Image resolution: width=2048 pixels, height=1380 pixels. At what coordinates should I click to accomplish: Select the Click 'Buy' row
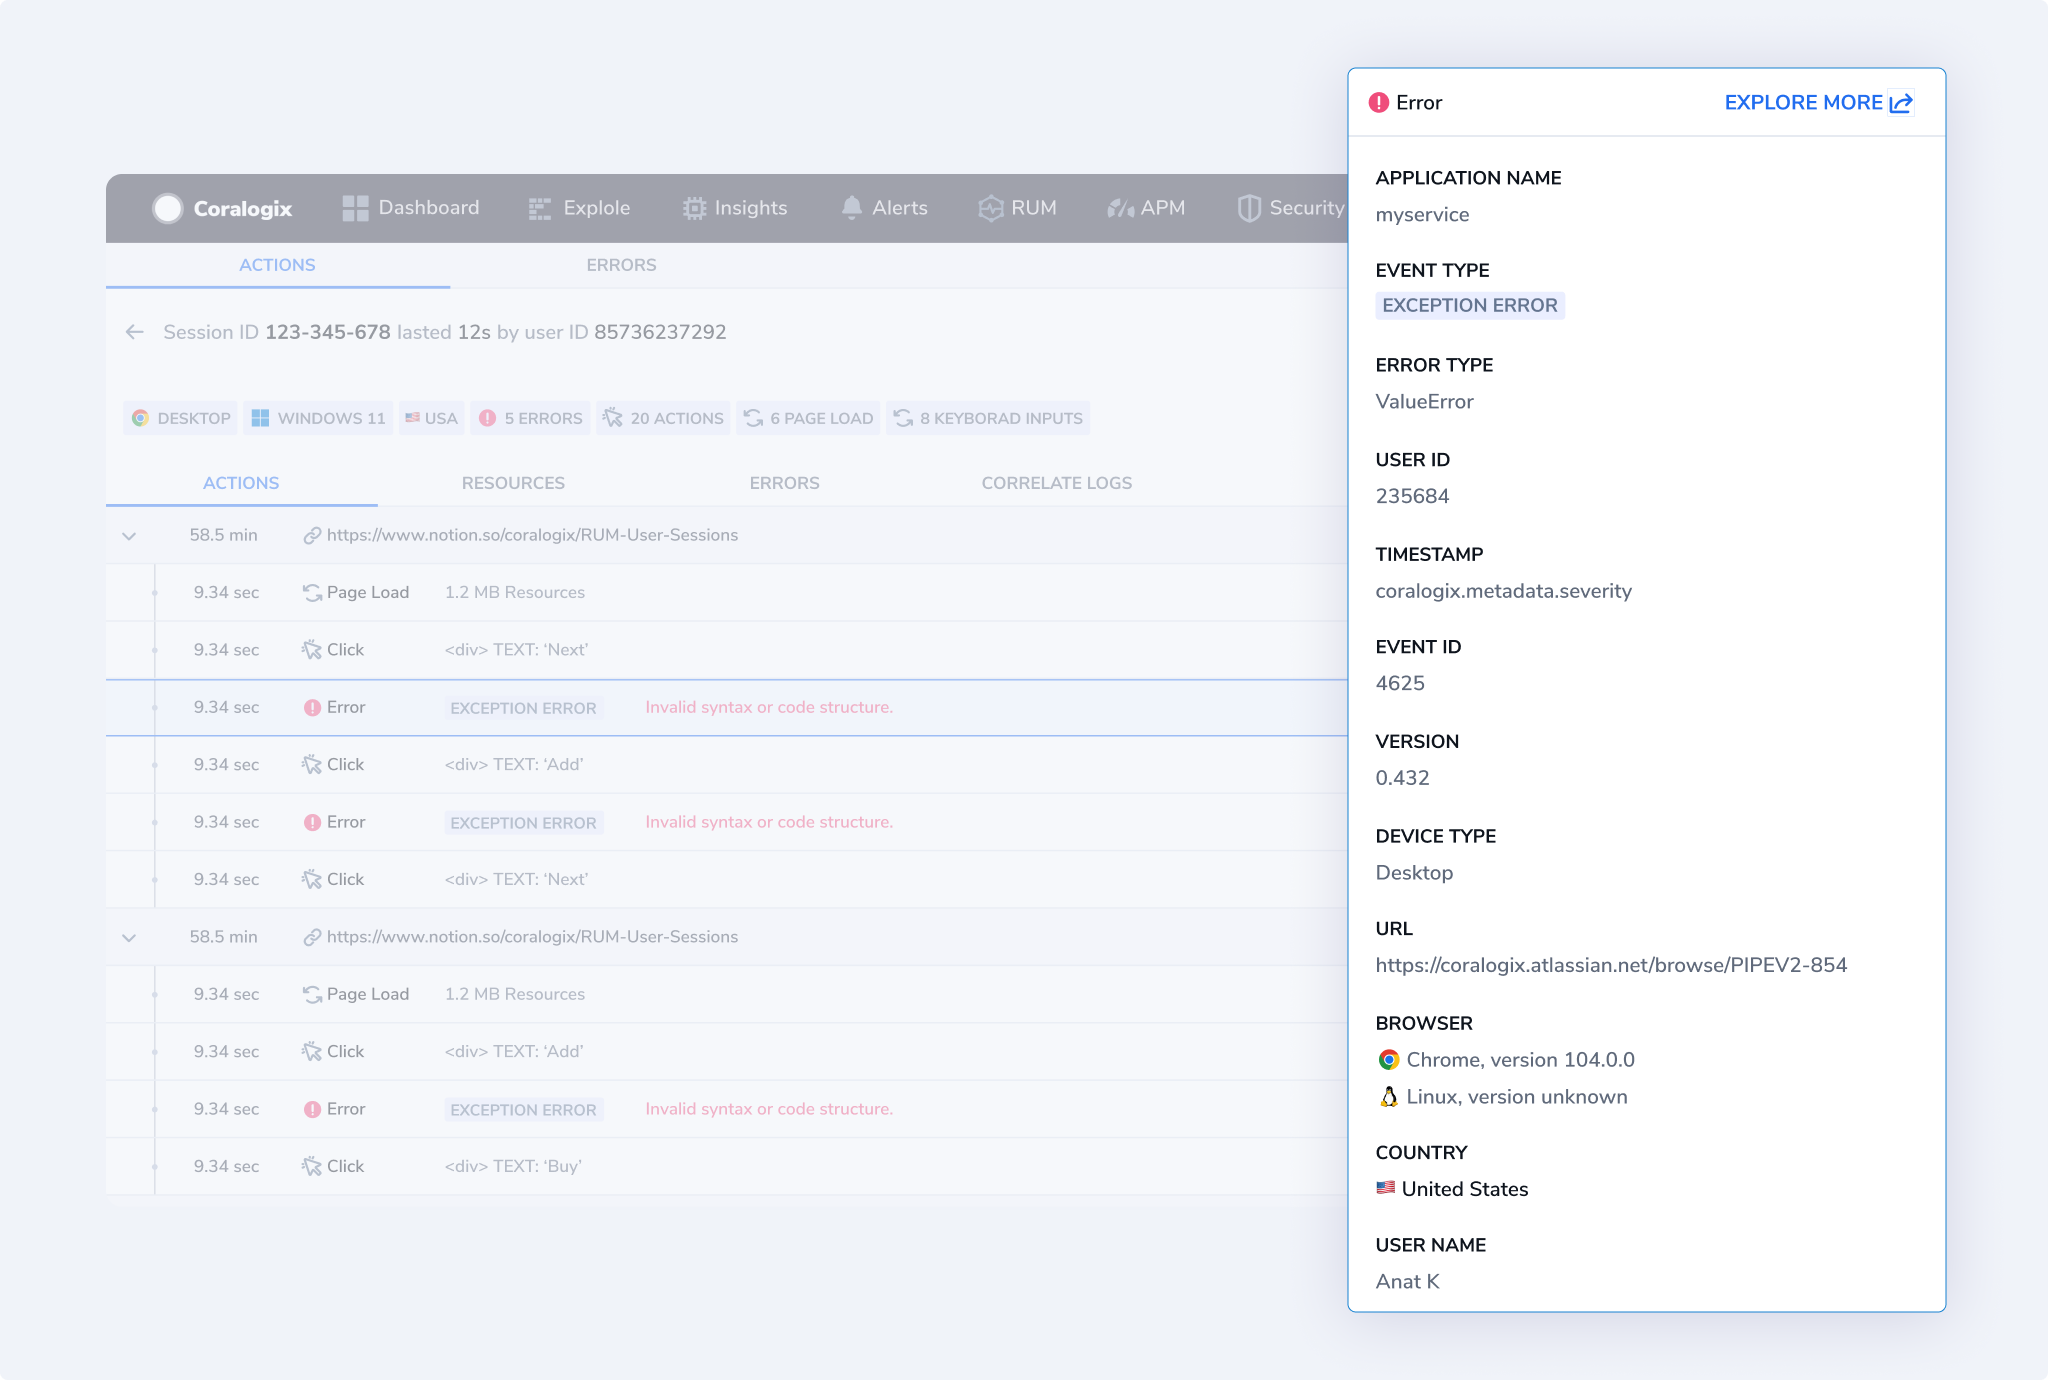[727, 1167]
